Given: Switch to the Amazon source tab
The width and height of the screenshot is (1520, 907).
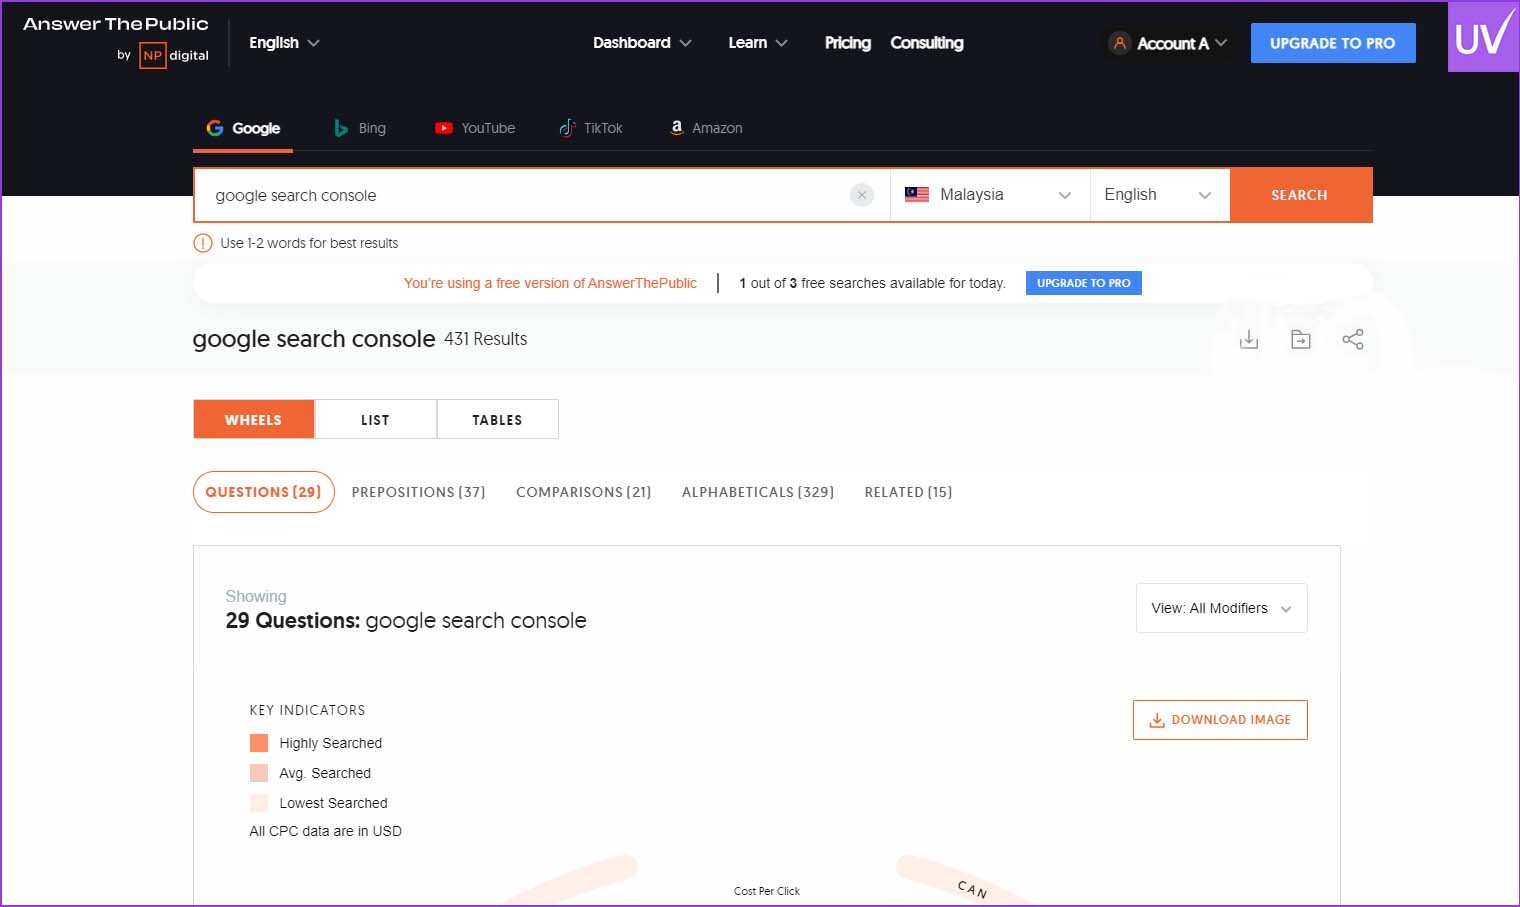Looking at the screenshot, I should click(706, 128).
